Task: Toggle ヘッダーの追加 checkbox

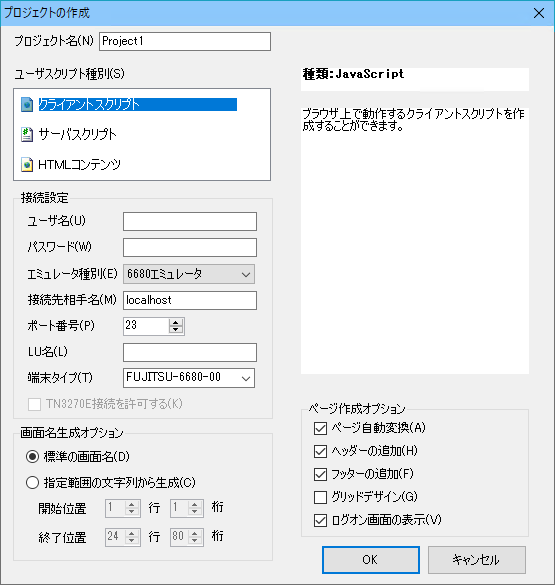Action: [320, 451]
